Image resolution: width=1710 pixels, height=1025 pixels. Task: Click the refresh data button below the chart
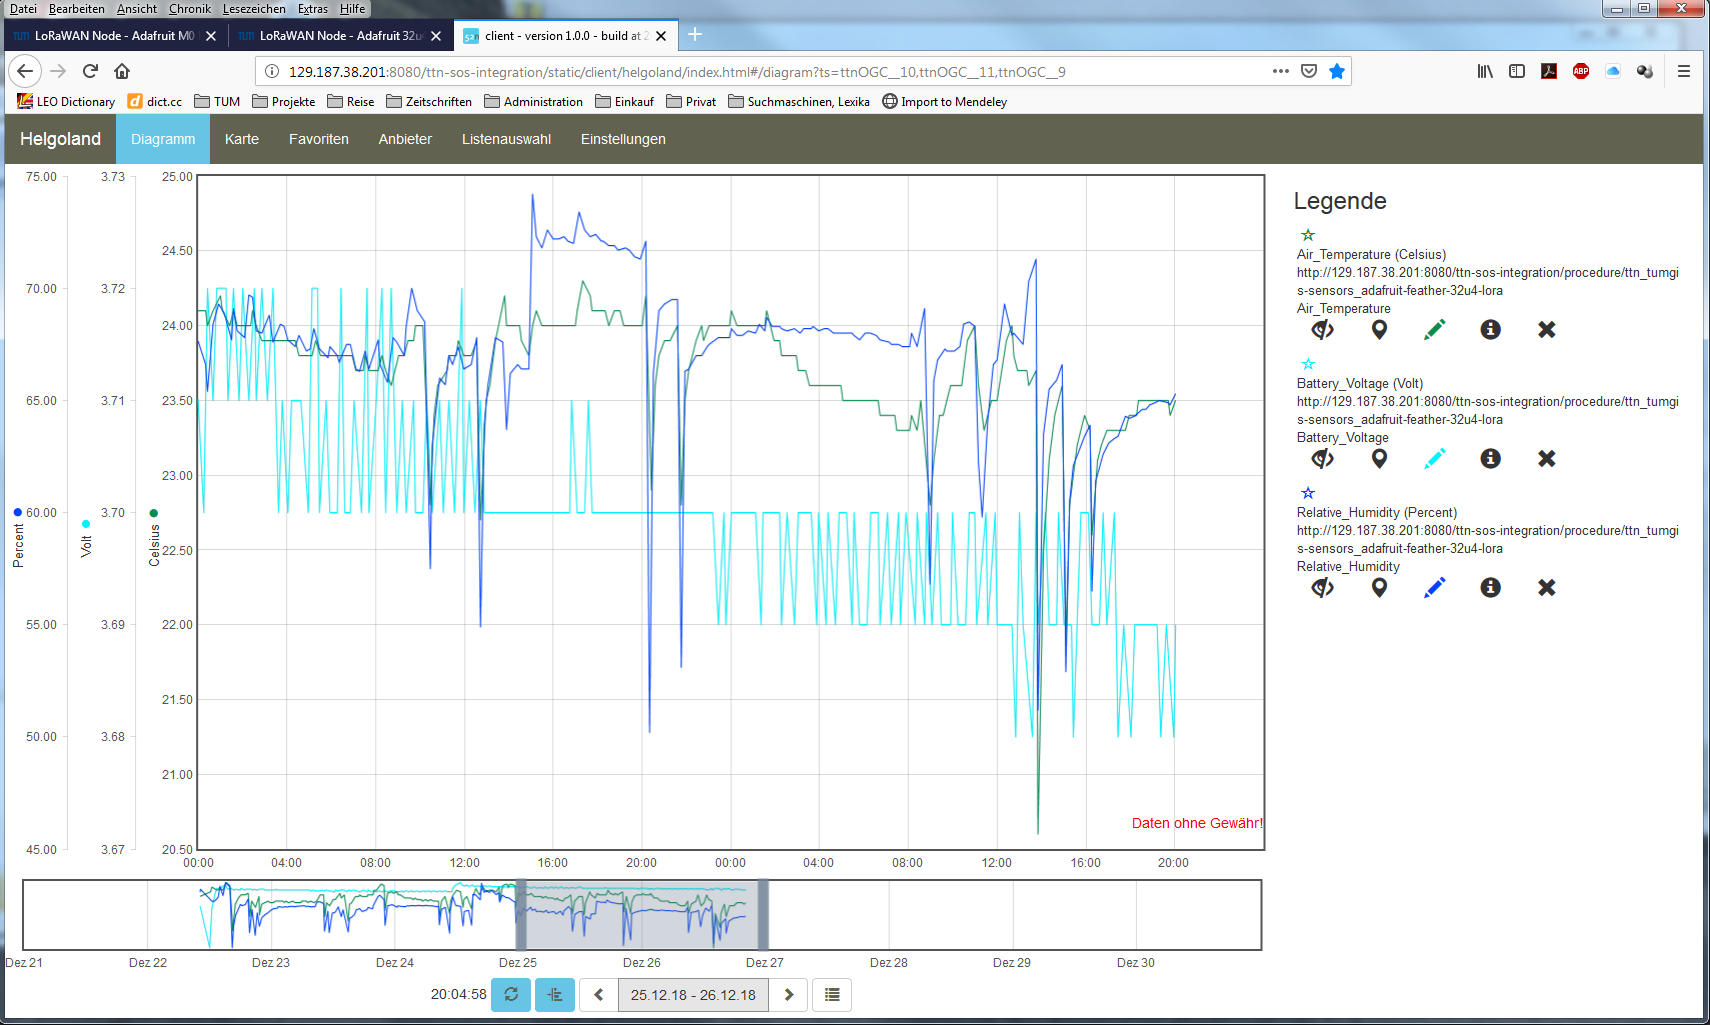[511, 995]
